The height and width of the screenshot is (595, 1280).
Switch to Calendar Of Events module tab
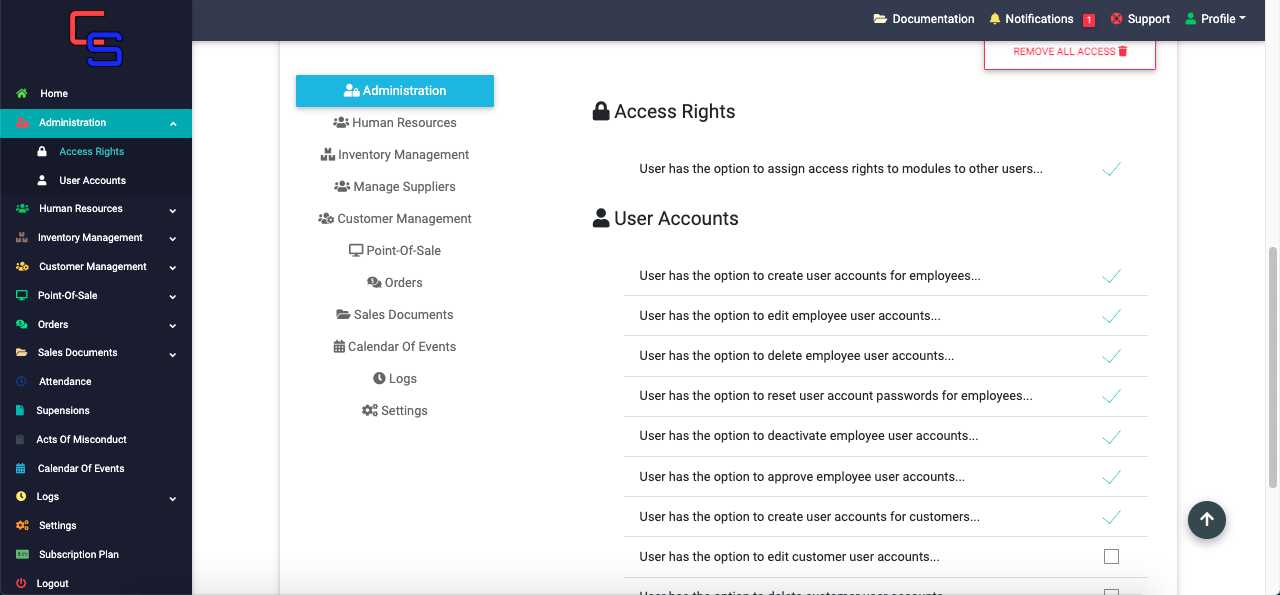click(395, 347)
